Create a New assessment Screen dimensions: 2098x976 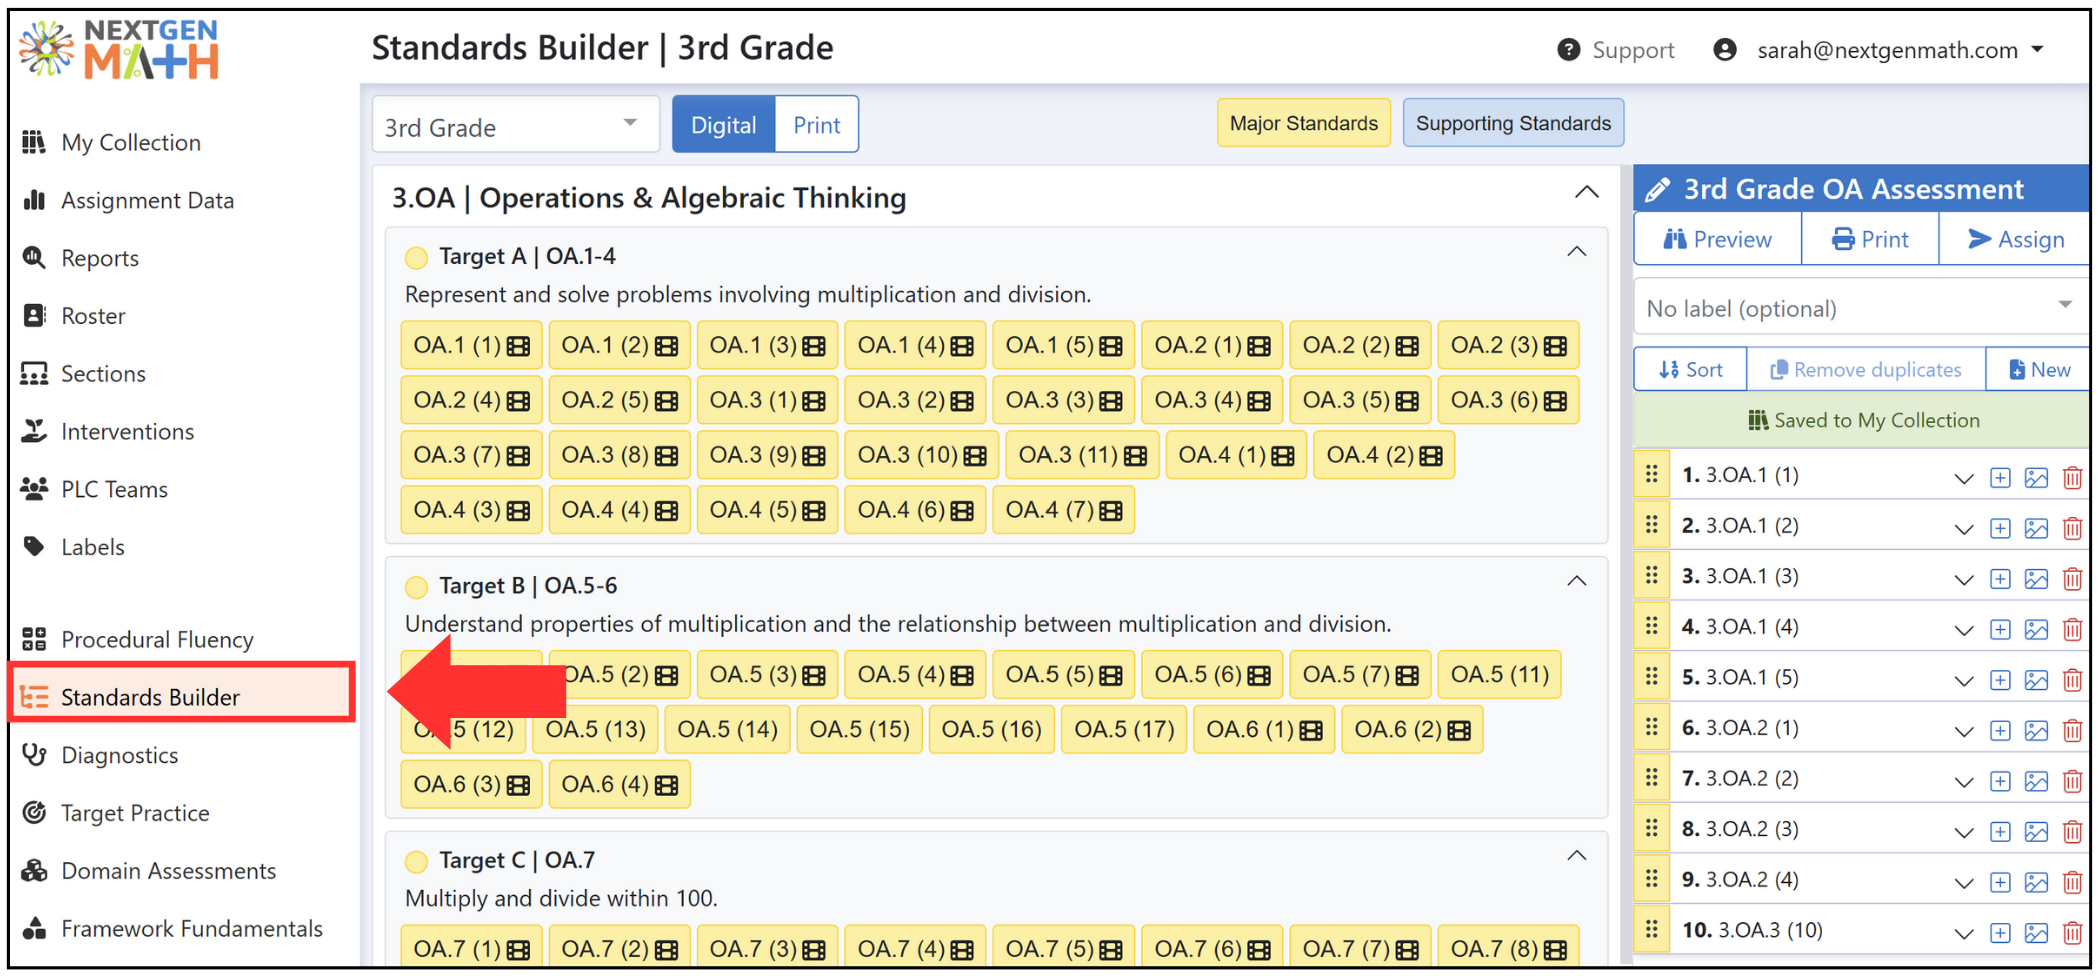tap(2038, 370)
